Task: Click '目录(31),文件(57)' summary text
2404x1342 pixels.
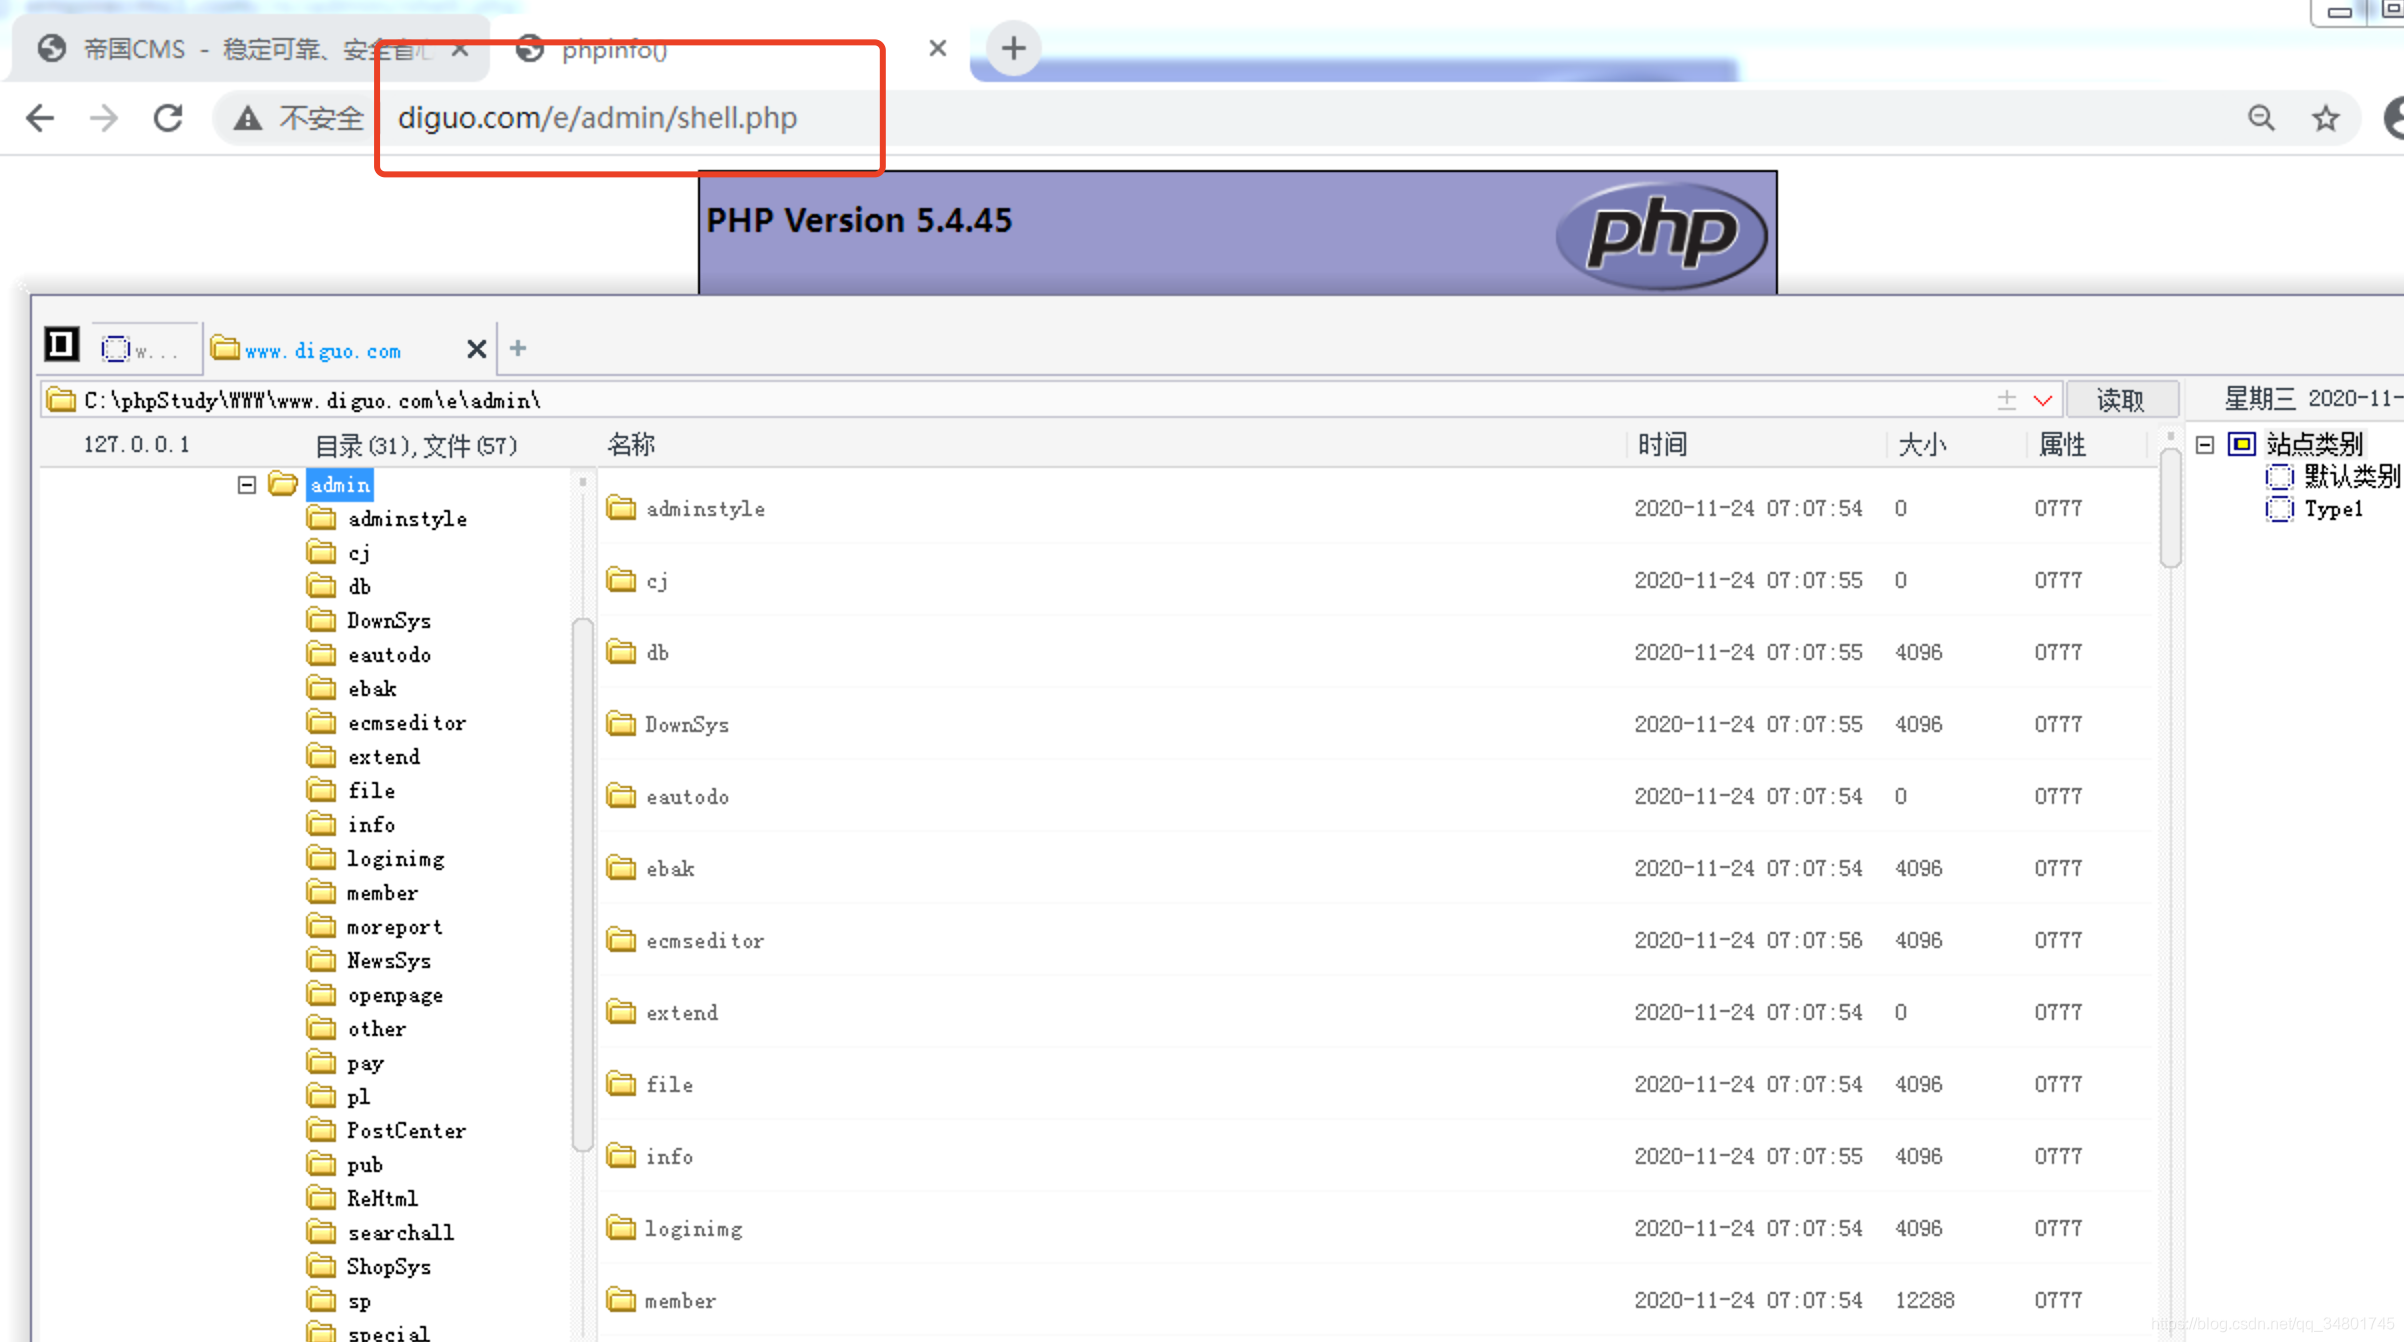Action: click(416, 445)
